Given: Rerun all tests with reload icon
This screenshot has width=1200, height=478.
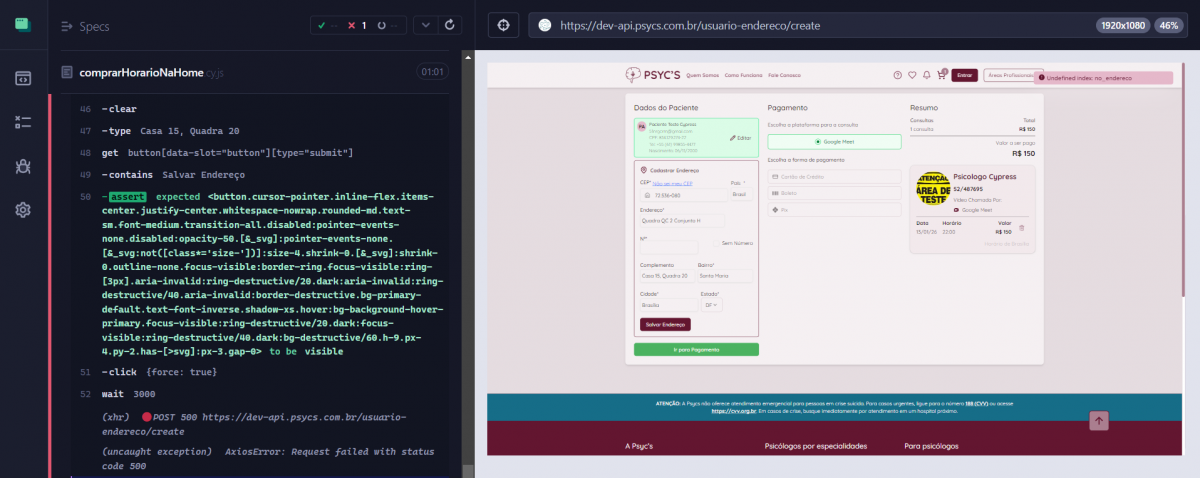Looking at the screenshot, I should tap(450, 25).
